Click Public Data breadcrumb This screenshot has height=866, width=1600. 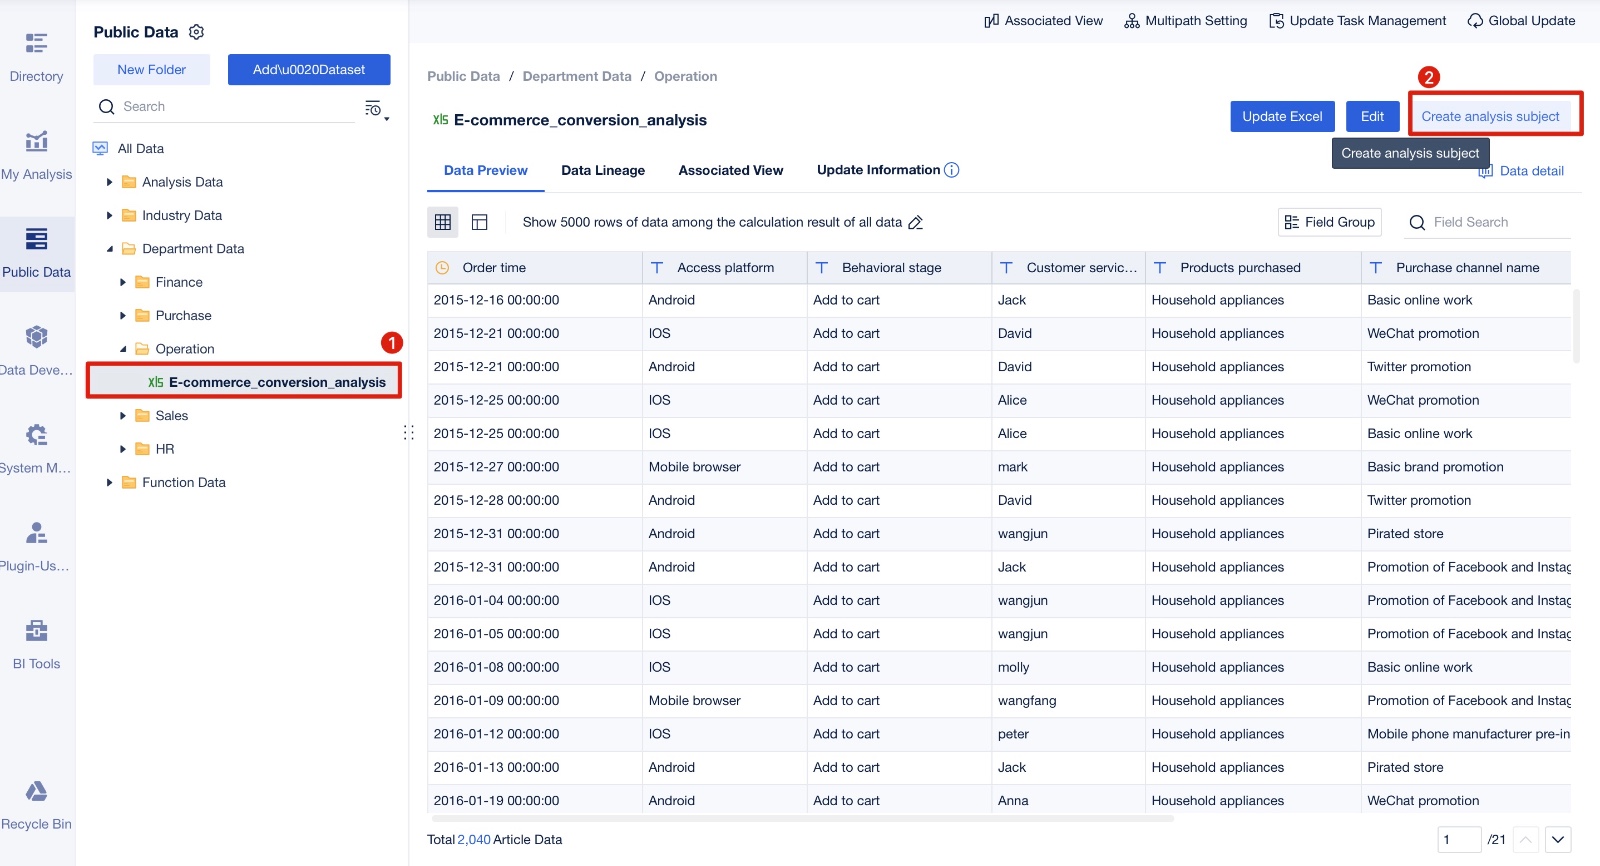[x=463, y=76]
